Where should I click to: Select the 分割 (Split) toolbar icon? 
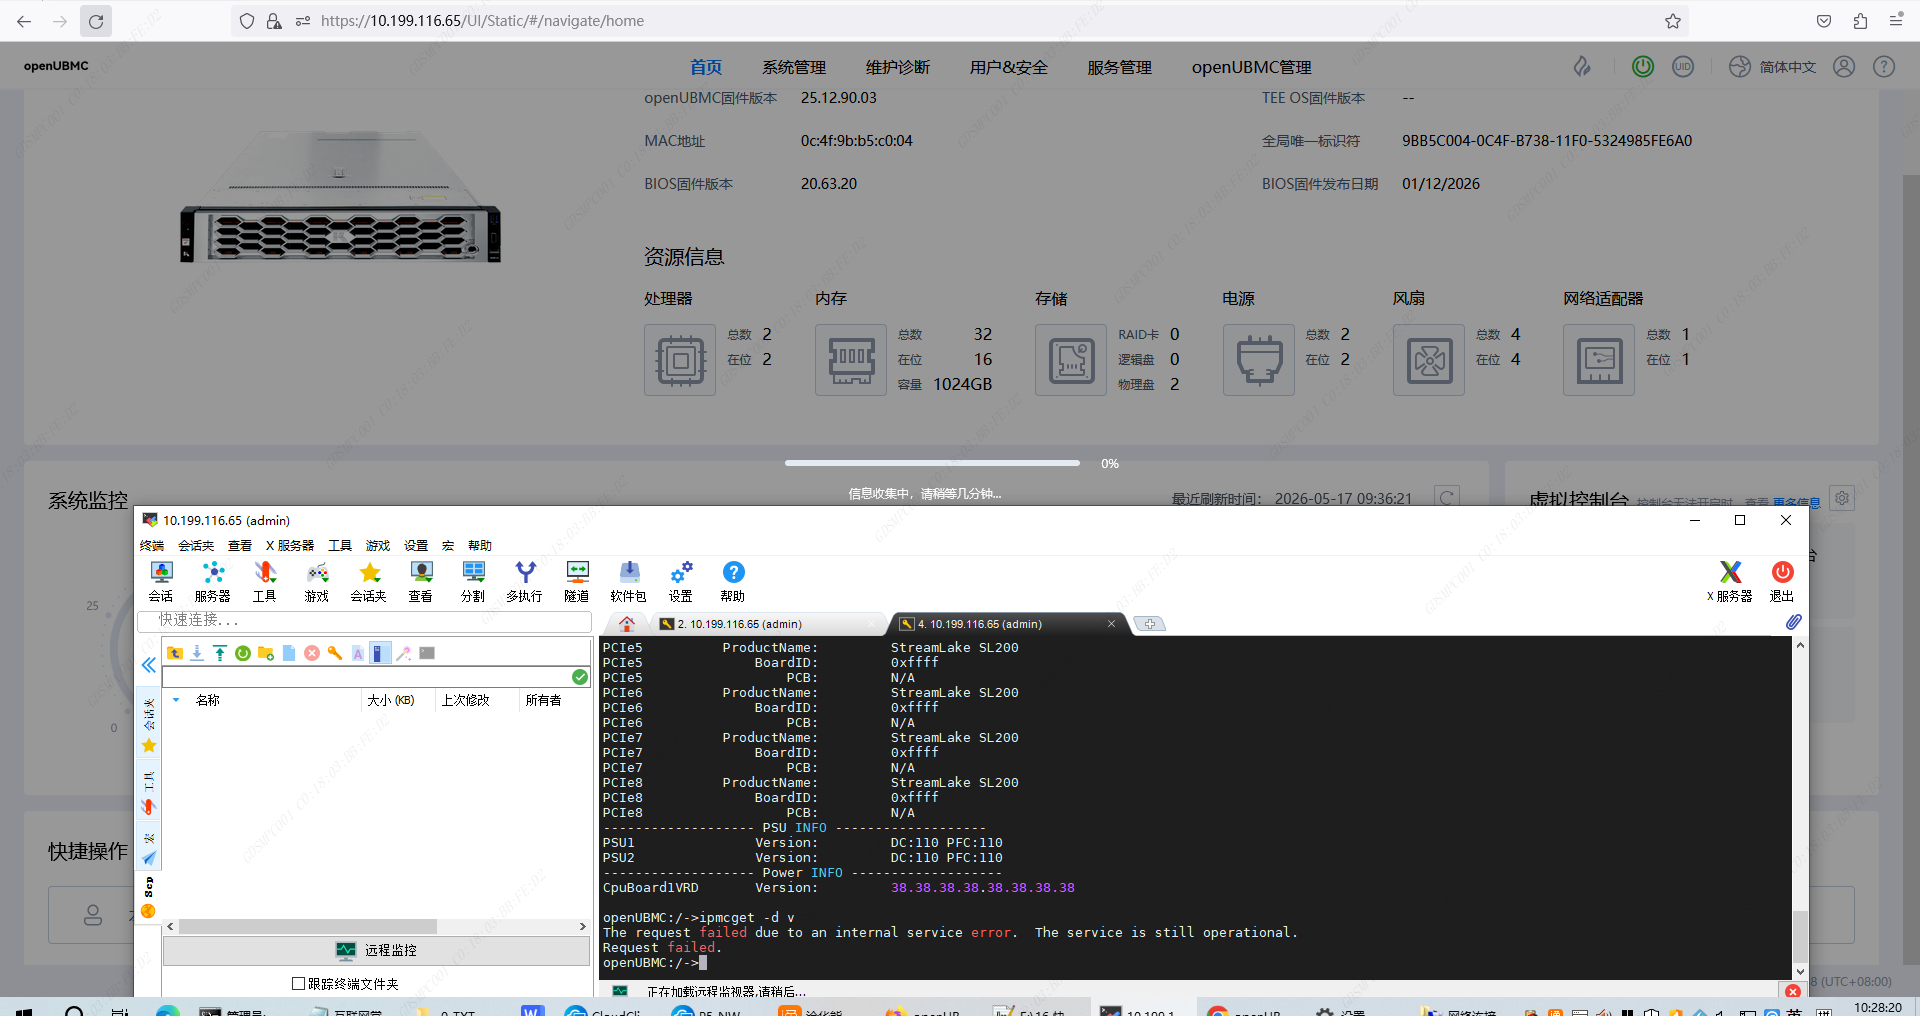473,581
